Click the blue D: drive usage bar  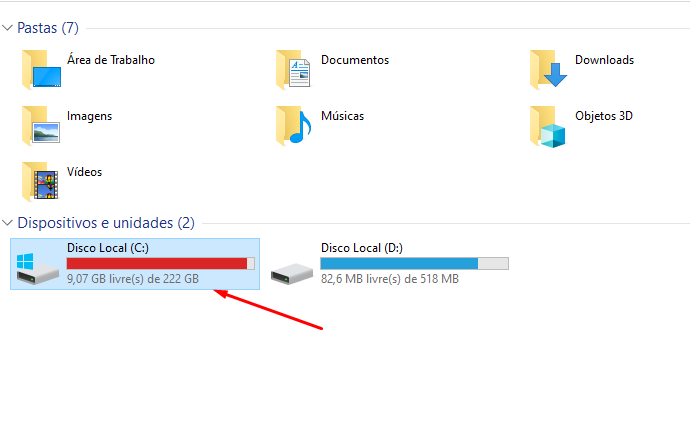[415, 263]
